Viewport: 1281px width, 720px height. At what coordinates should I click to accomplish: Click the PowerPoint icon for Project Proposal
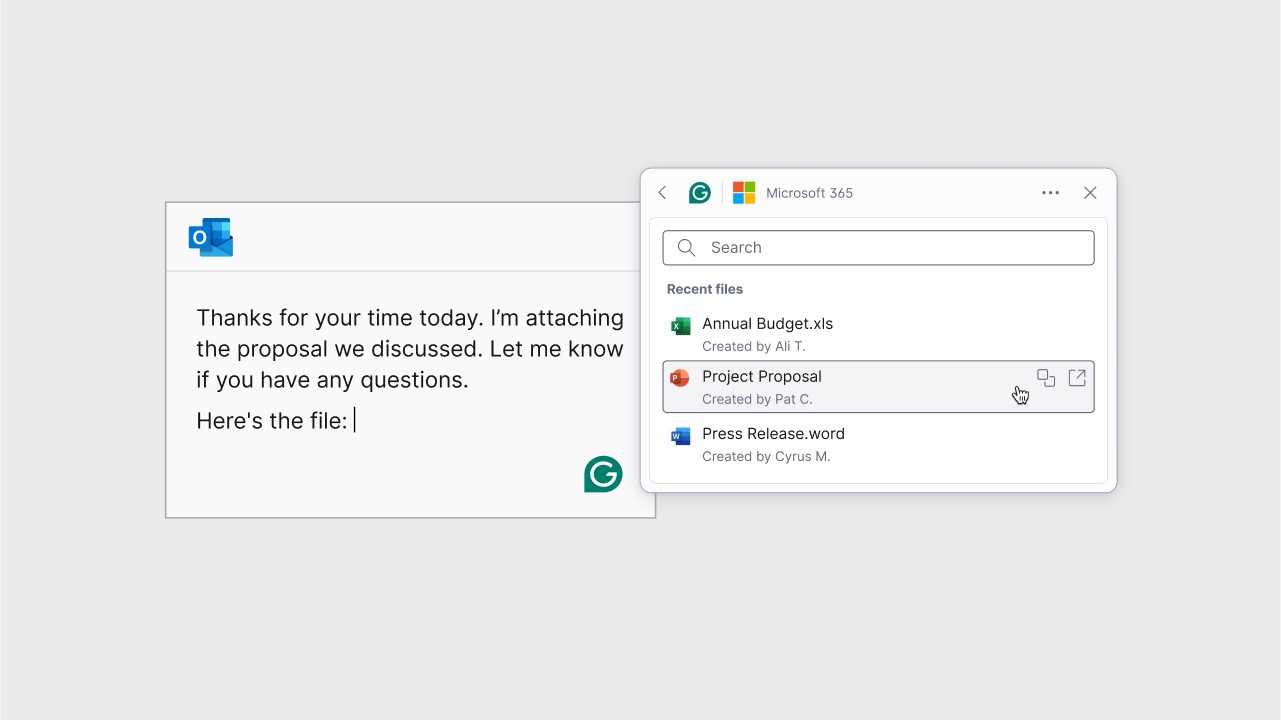[x=680, y=379]
